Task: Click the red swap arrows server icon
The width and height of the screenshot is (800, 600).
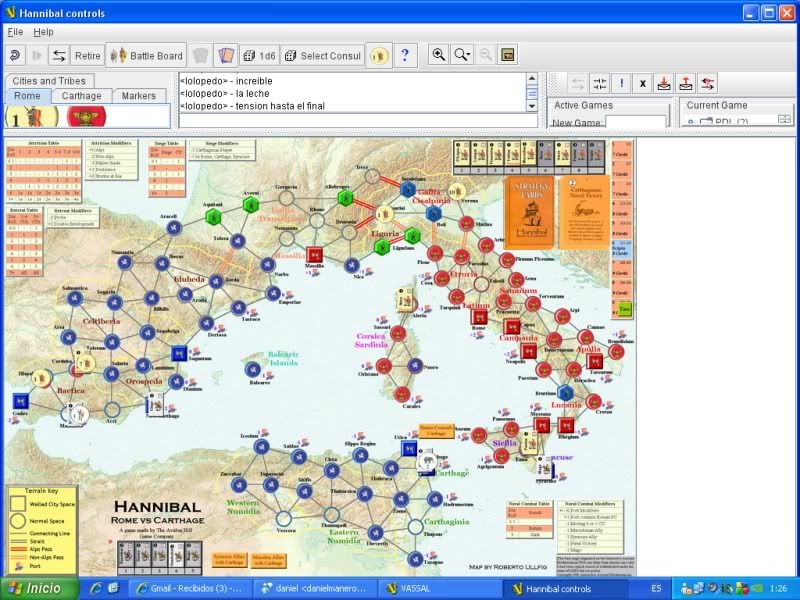Action: [708, 83]
